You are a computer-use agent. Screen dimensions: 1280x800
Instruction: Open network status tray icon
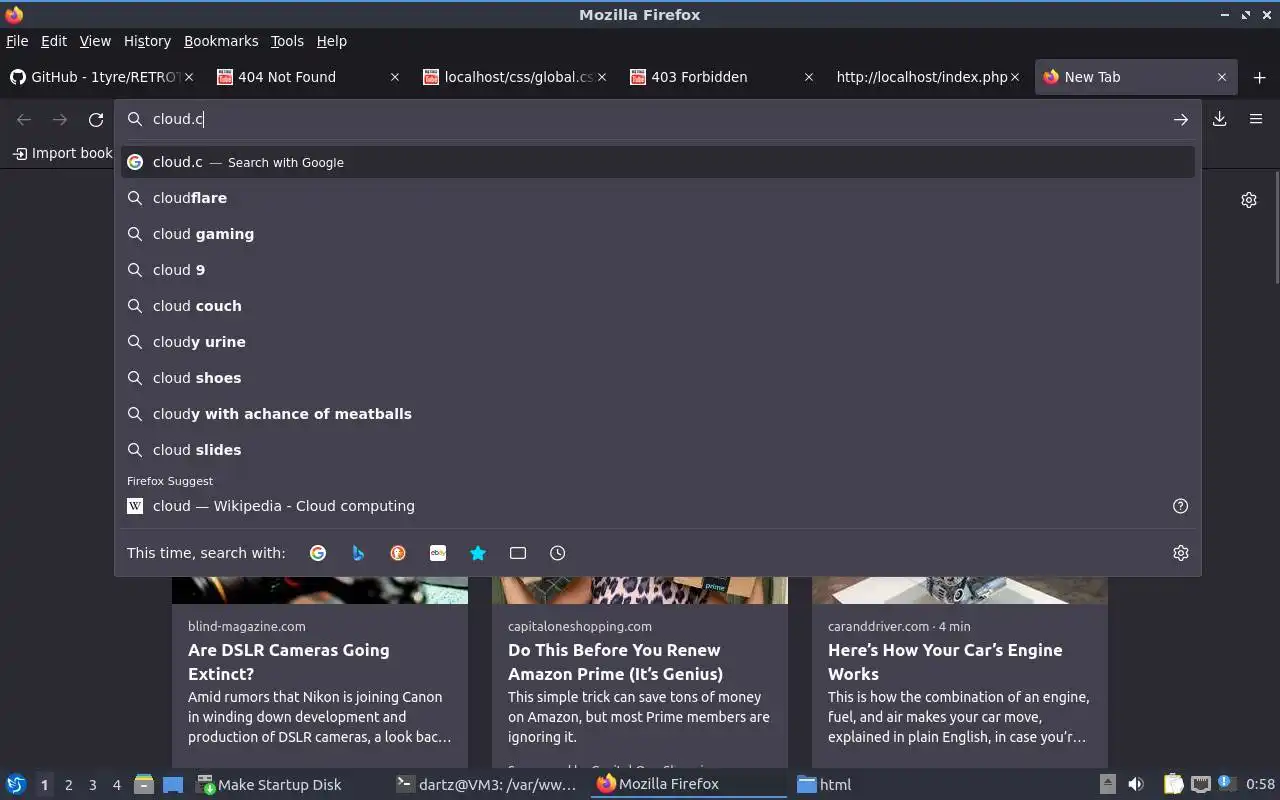[1201, 784]
